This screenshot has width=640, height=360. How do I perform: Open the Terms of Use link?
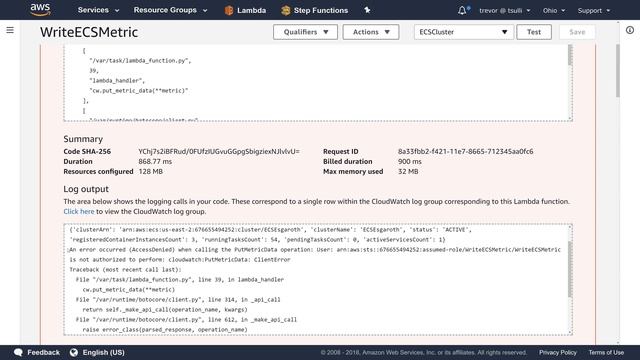tap(606, 352)
